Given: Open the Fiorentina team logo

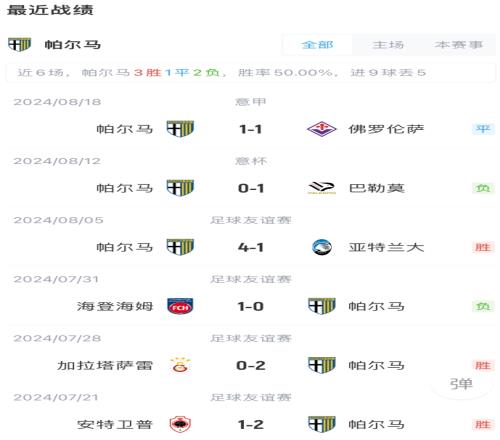Looking at the screenshot, I should click(x=322, y=129).
